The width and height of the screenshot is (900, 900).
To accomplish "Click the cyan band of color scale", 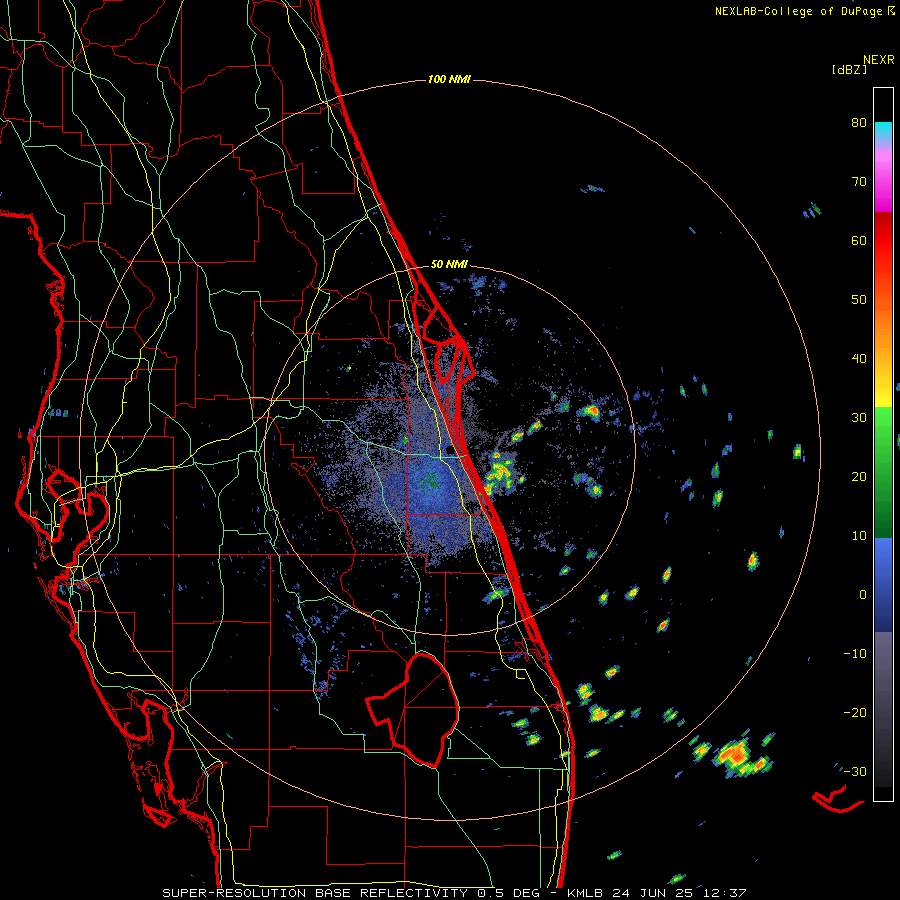I will (x=883, y=131).
